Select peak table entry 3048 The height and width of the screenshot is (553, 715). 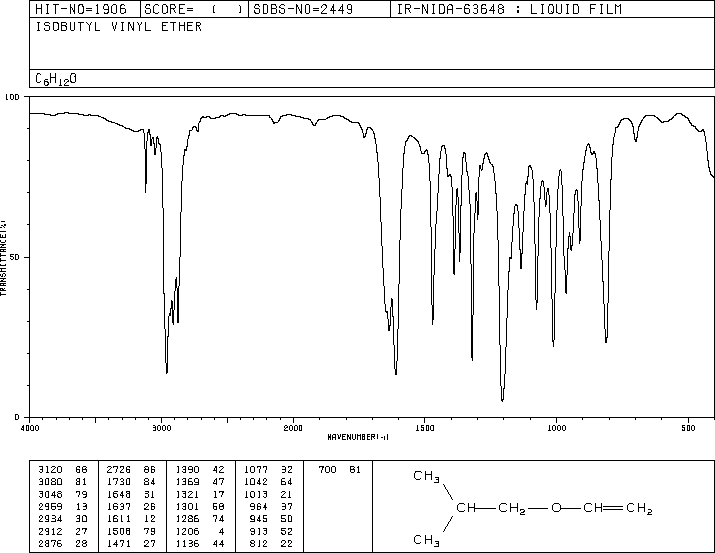tap(50, 494)
